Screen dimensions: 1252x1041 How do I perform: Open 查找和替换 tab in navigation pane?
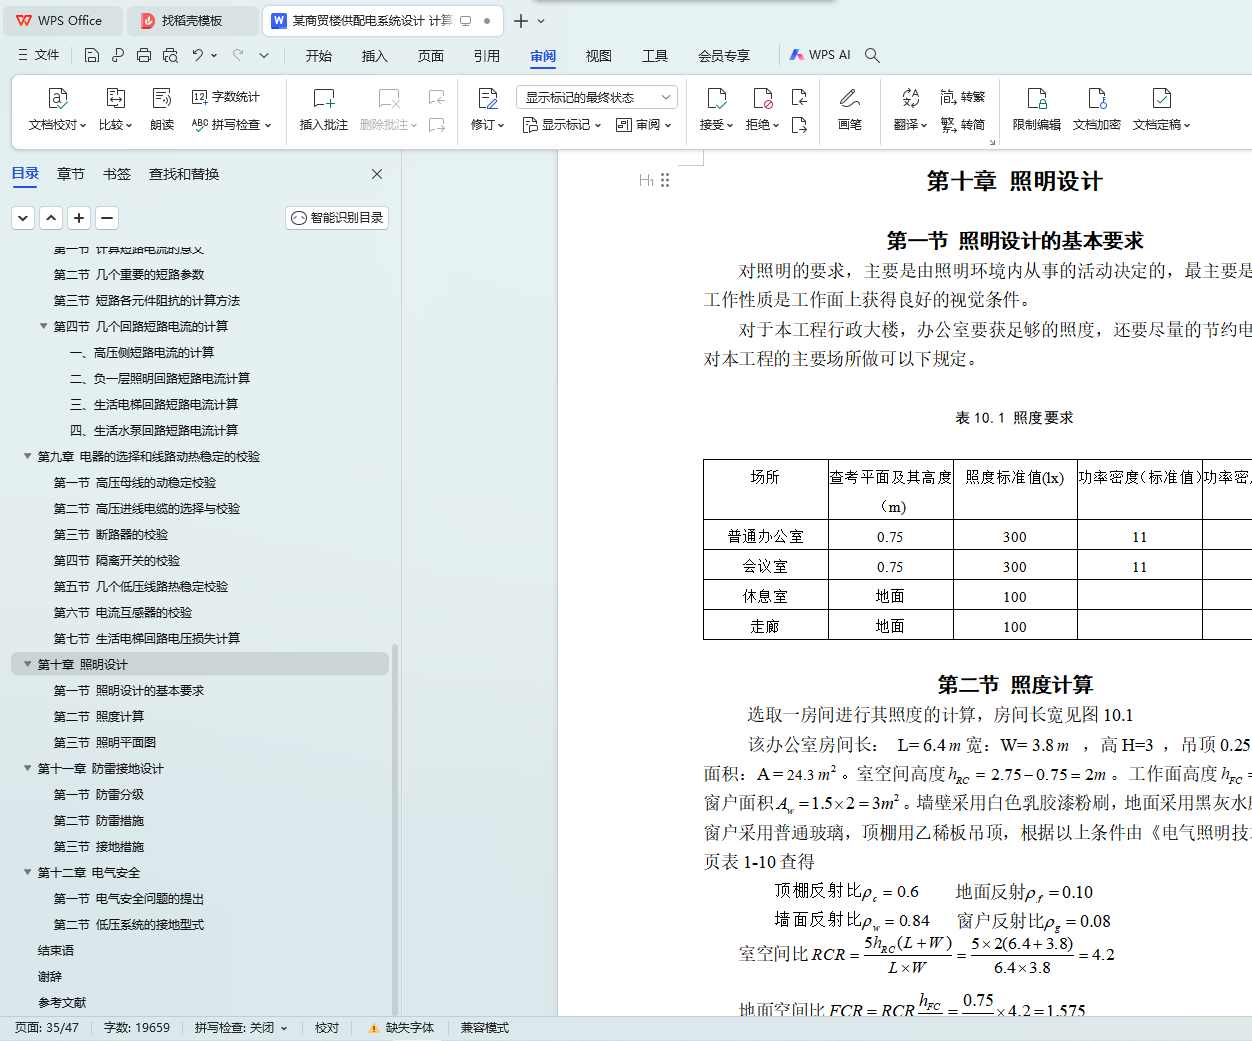[x=184, y=174]
